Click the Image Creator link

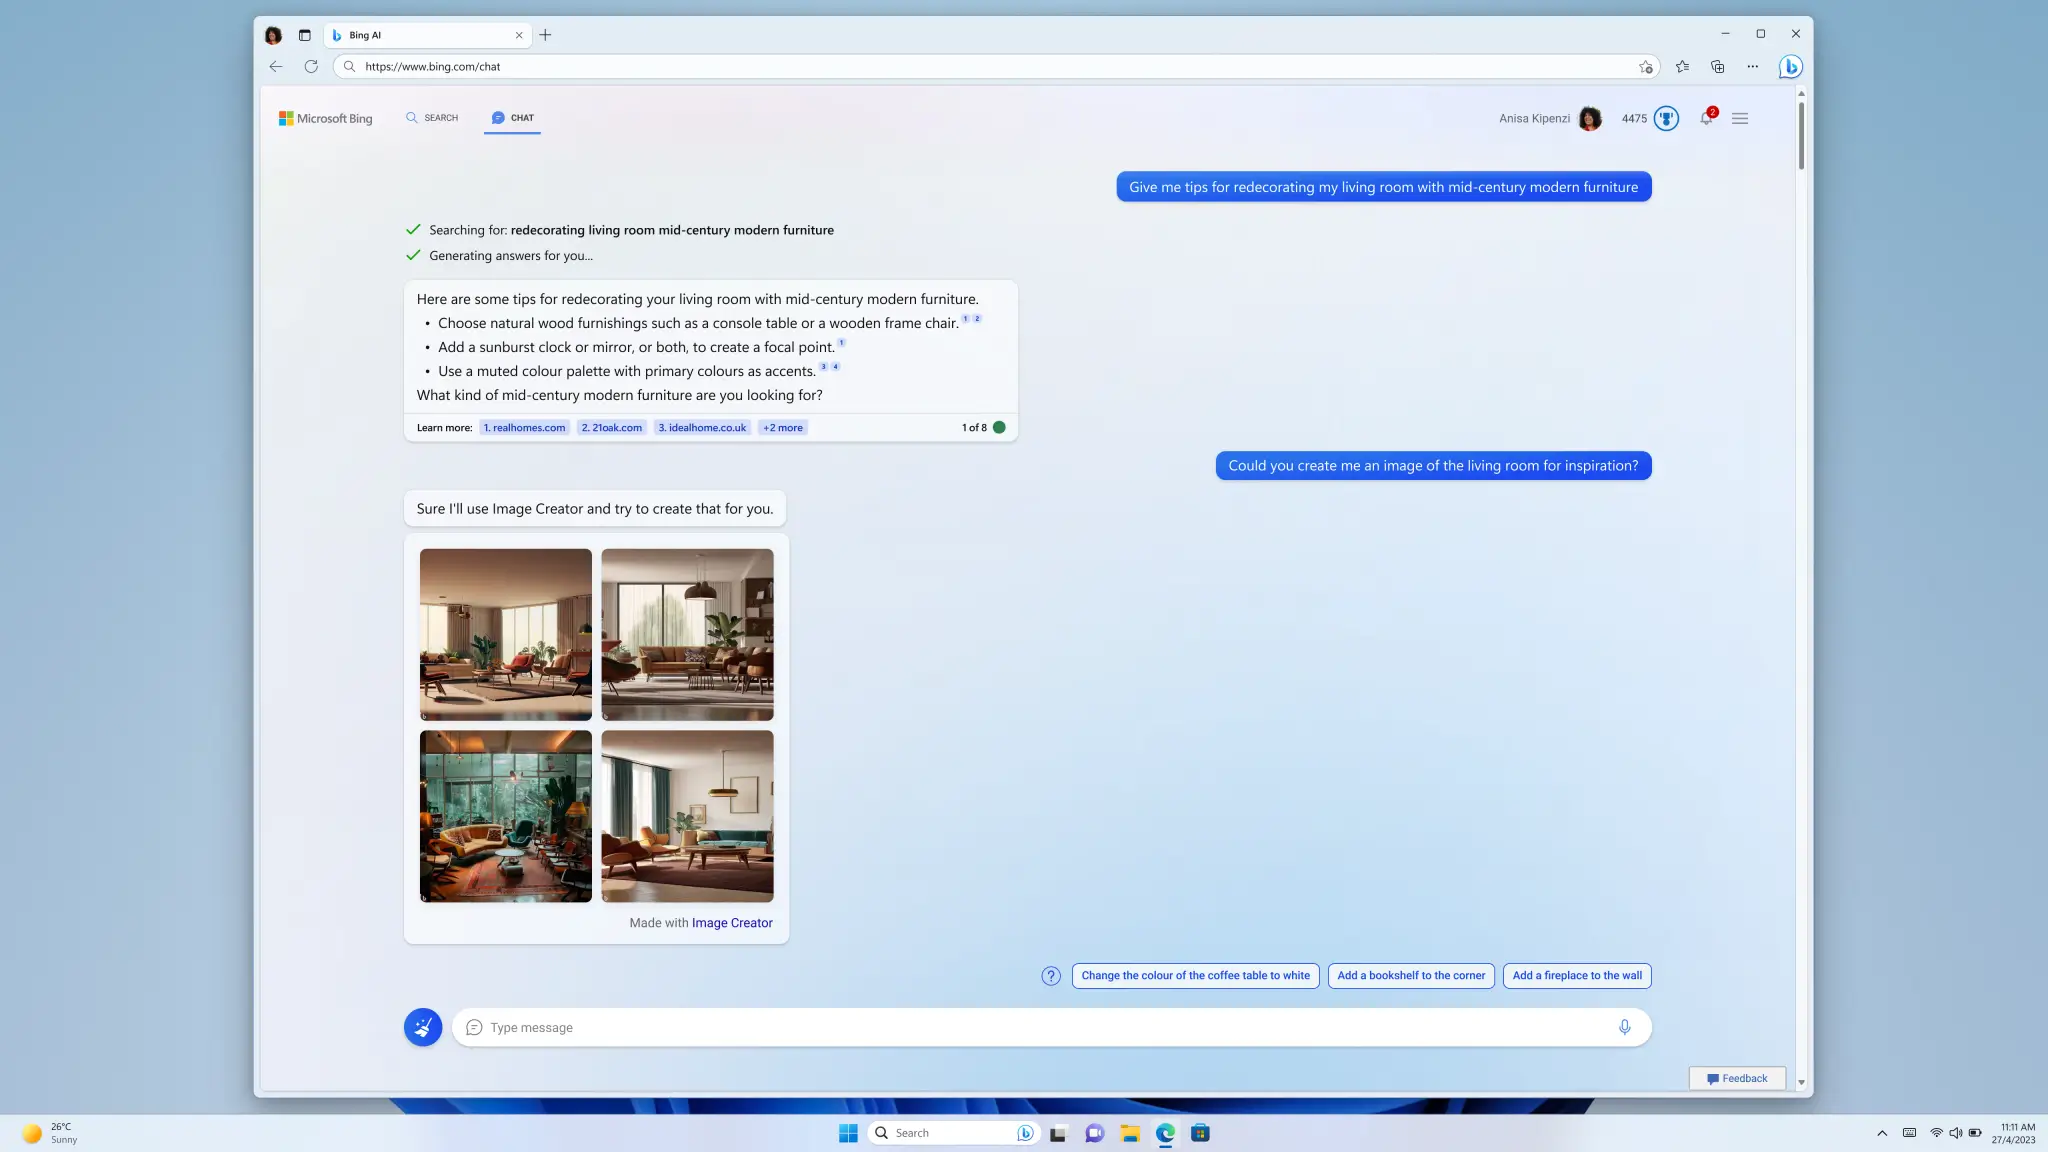tap(730, 923)
